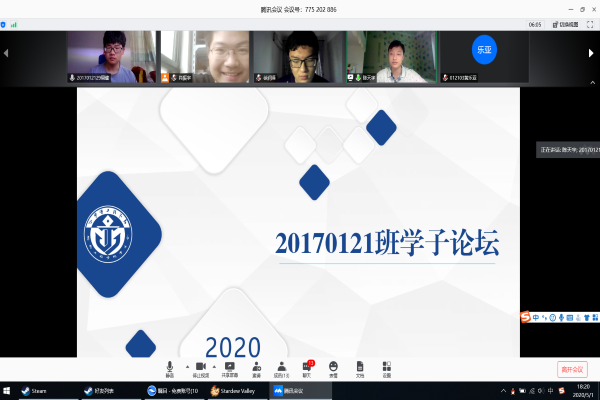This screenshot has width=600, height=400.
Task: Click the invite participants icon
Action: pyautogui.click(x=257, y=368)
